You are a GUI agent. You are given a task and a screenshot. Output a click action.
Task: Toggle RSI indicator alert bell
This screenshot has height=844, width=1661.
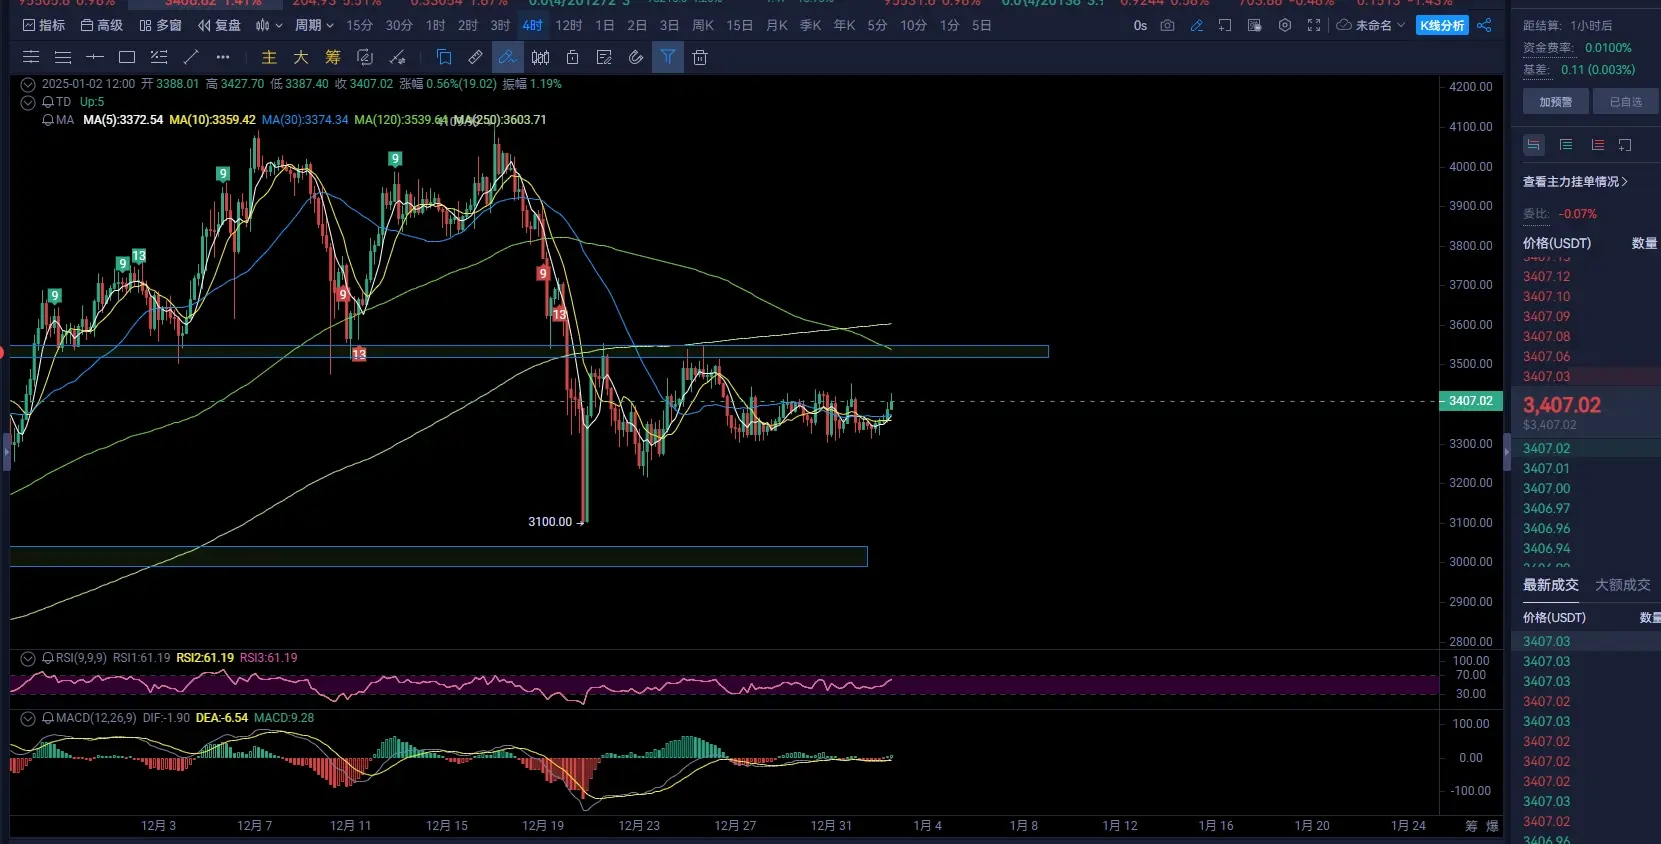click(x=48, y=658)
